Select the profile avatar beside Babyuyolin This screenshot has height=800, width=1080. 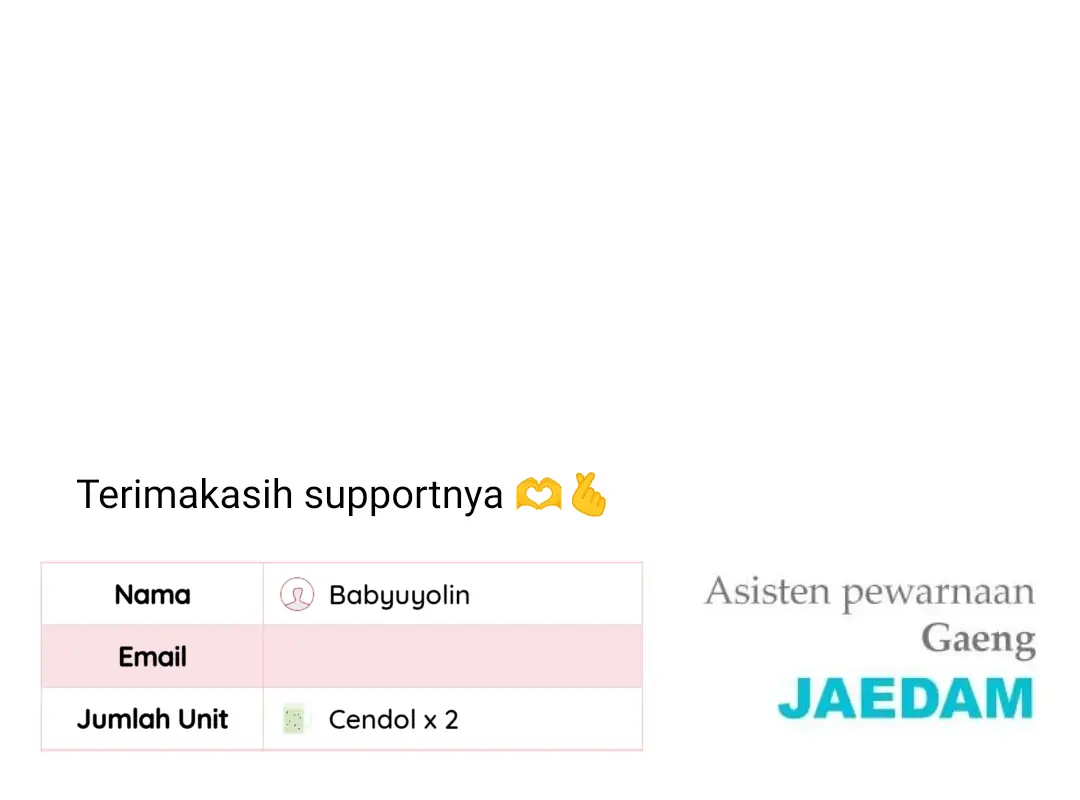click(x=297, y=594)
